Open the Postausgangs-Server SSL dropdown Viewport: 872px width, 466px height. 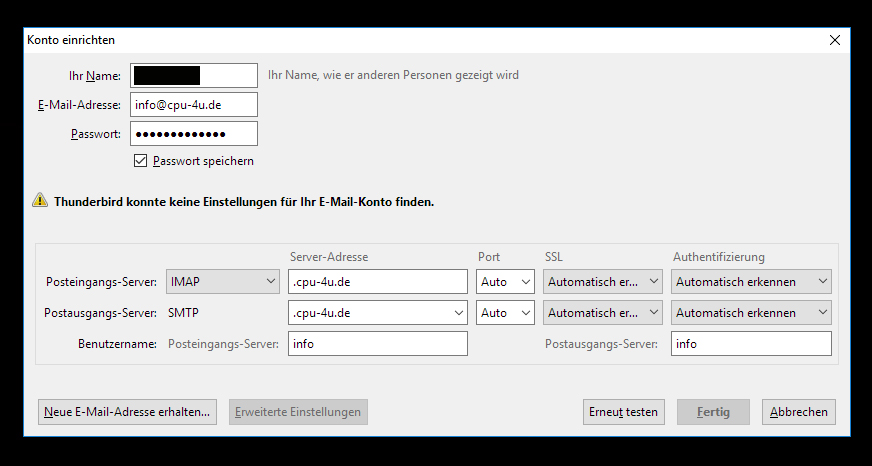click(x=603, y=313)
